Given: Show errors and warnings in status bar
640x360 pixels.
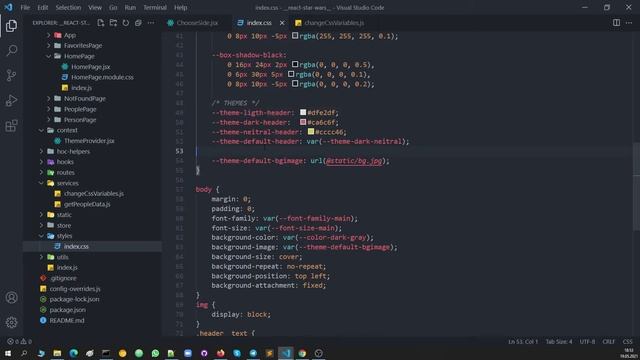Looking at the screenshot, I should 19,341.
